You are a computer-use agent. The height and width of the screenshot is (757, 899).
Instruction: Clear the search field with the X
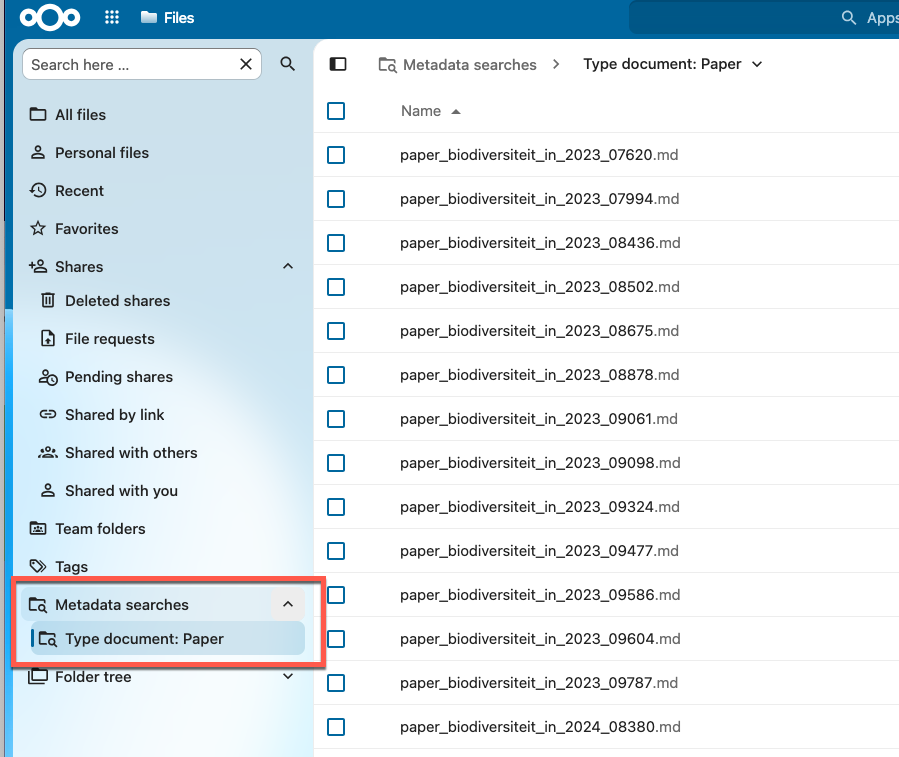[245, 64]
